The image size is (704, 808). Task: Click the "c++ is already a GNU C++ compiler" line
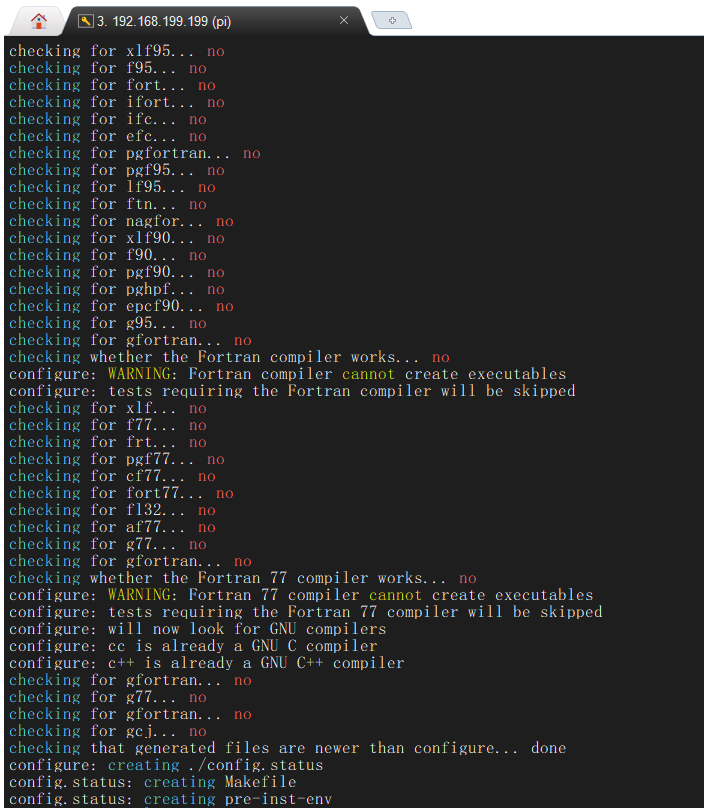256,663
